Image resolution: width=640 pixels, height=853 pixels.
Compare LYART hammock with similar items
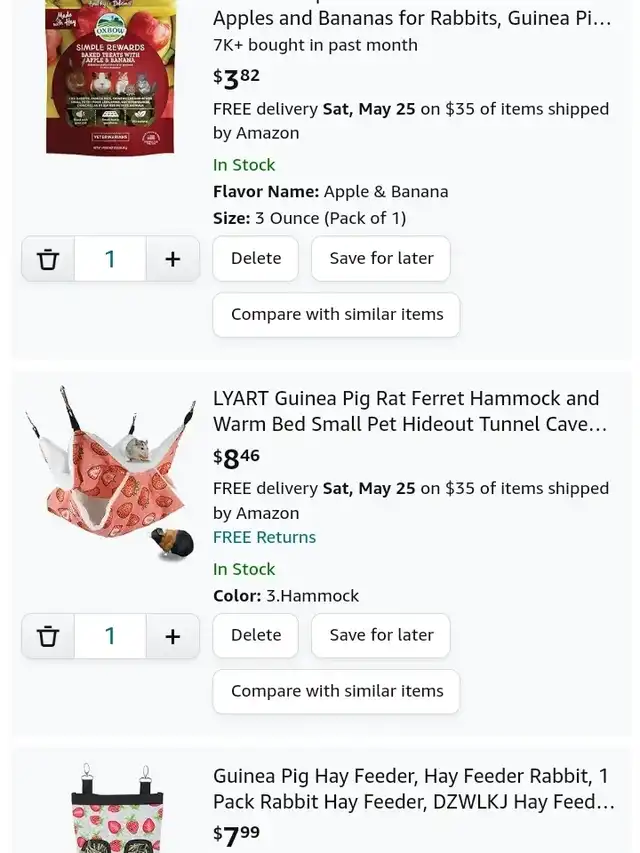click(x=336, y=691)
